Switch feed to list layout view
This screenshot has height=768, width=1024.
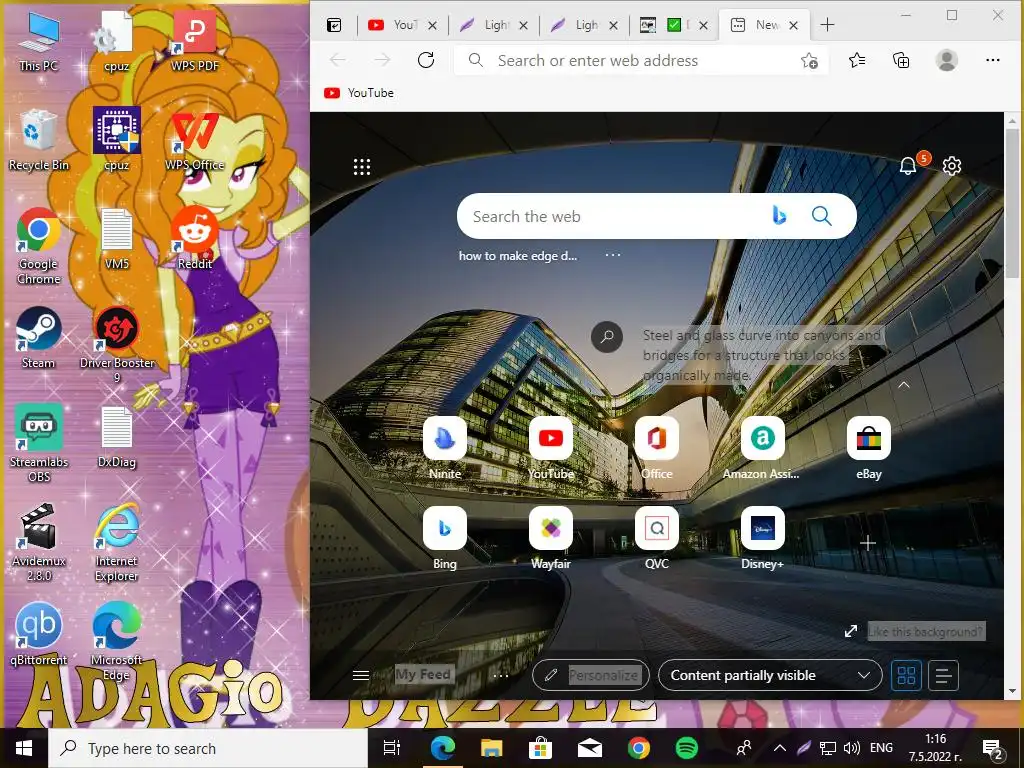coord(943,675)
